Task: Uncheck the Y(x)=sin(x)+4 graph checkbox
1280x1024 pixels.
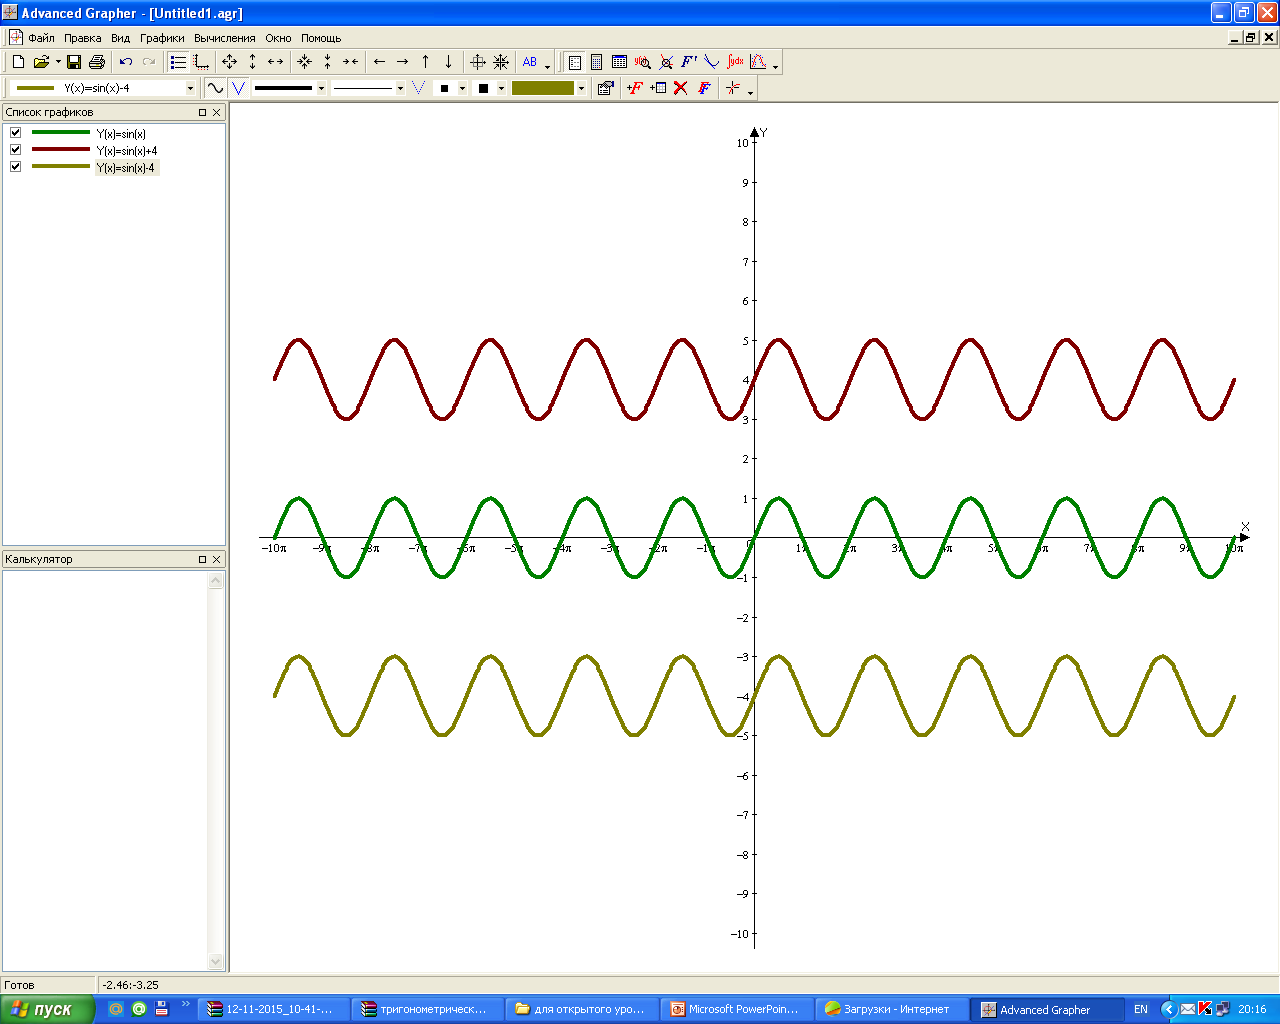Action: click(16, 150)
